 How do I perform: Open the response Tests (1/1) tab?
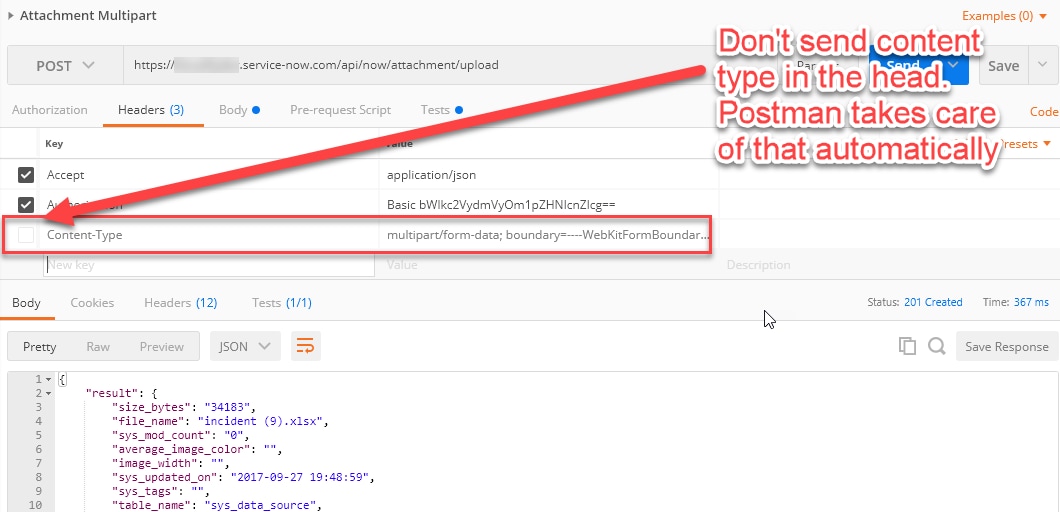[x=282, y=303]
